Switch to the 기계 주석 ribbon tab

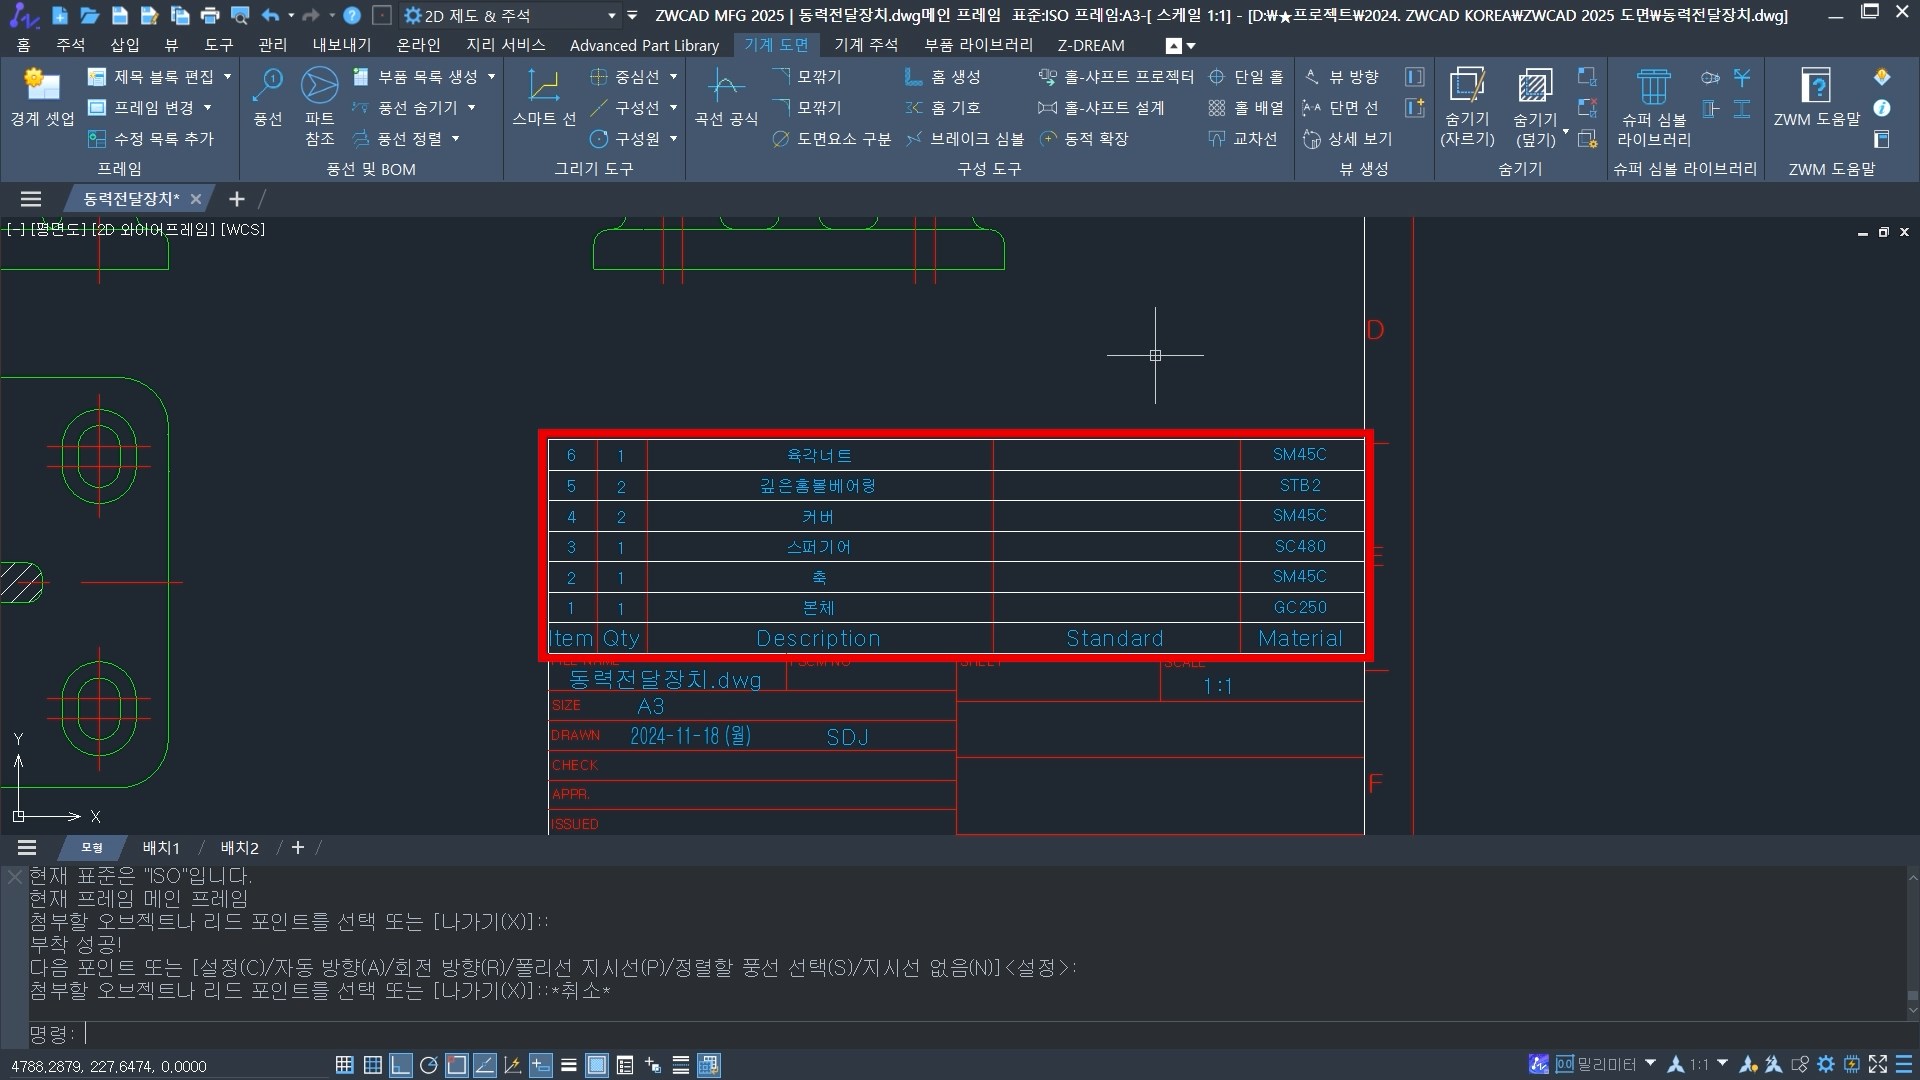click(x=865, y=45)
